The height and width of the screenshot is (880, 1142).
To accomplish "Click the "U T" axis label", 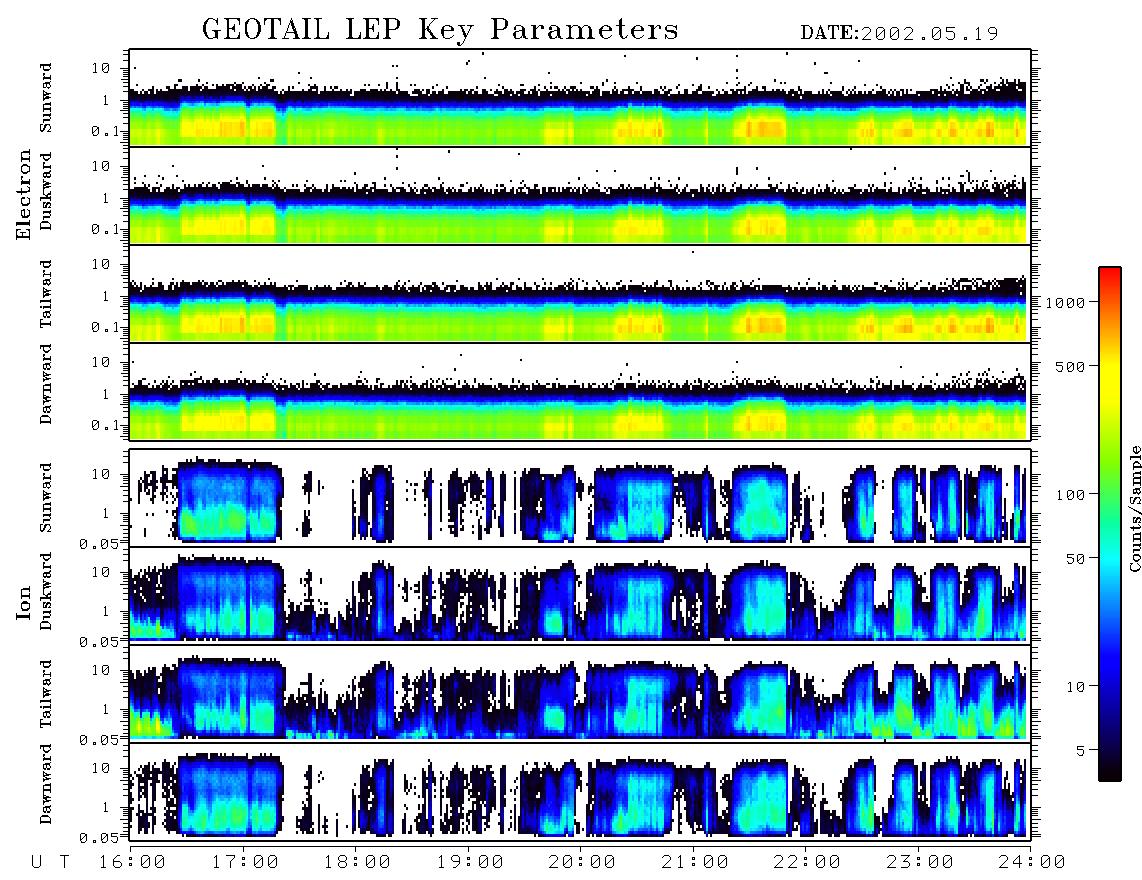I will pos(51,863).
